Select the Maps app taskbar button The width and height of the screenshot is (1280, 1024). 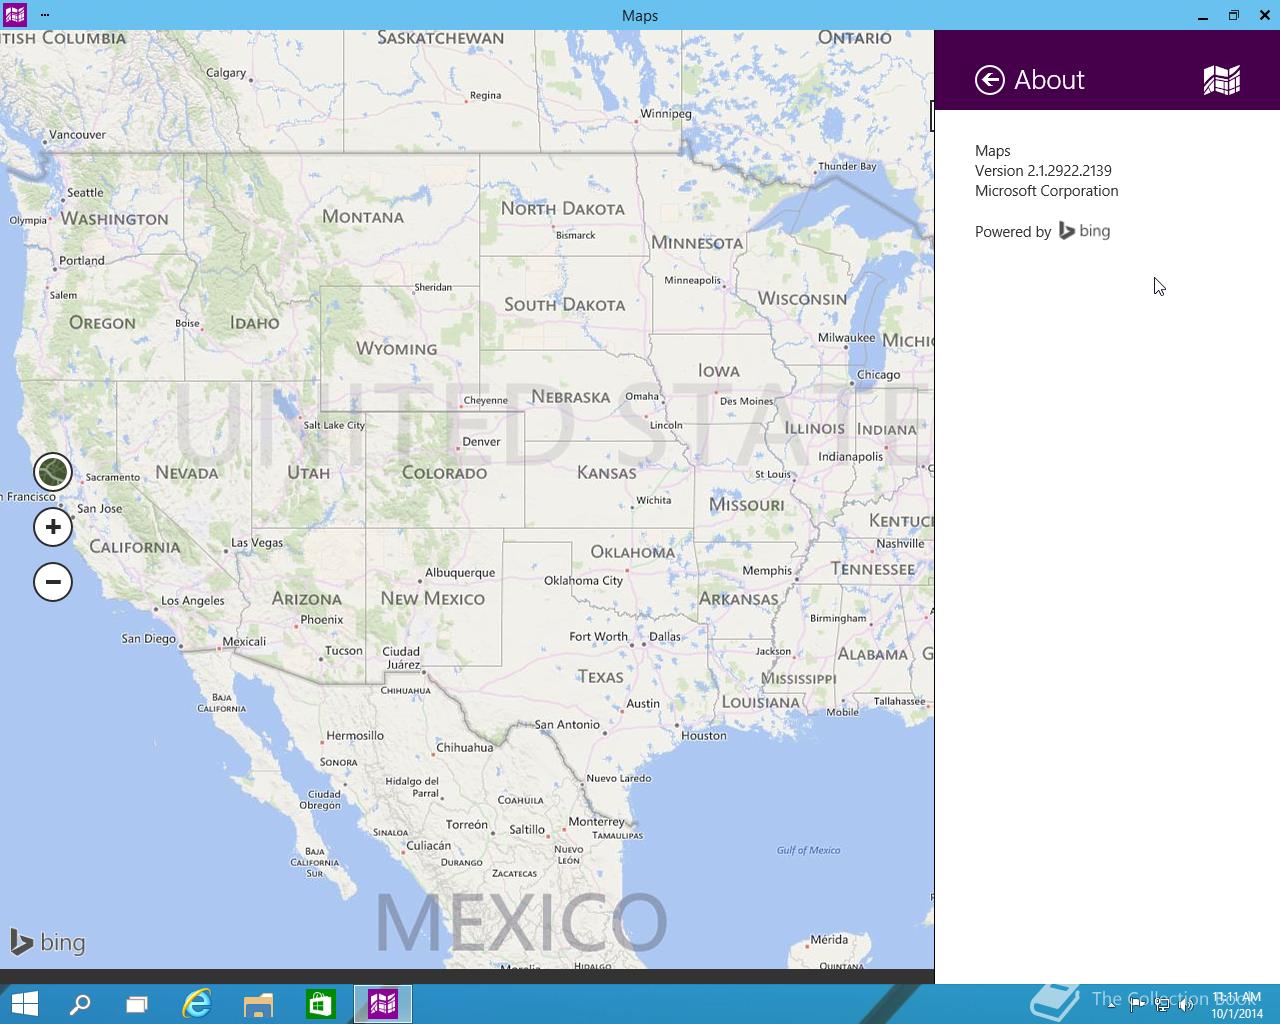383,1004
